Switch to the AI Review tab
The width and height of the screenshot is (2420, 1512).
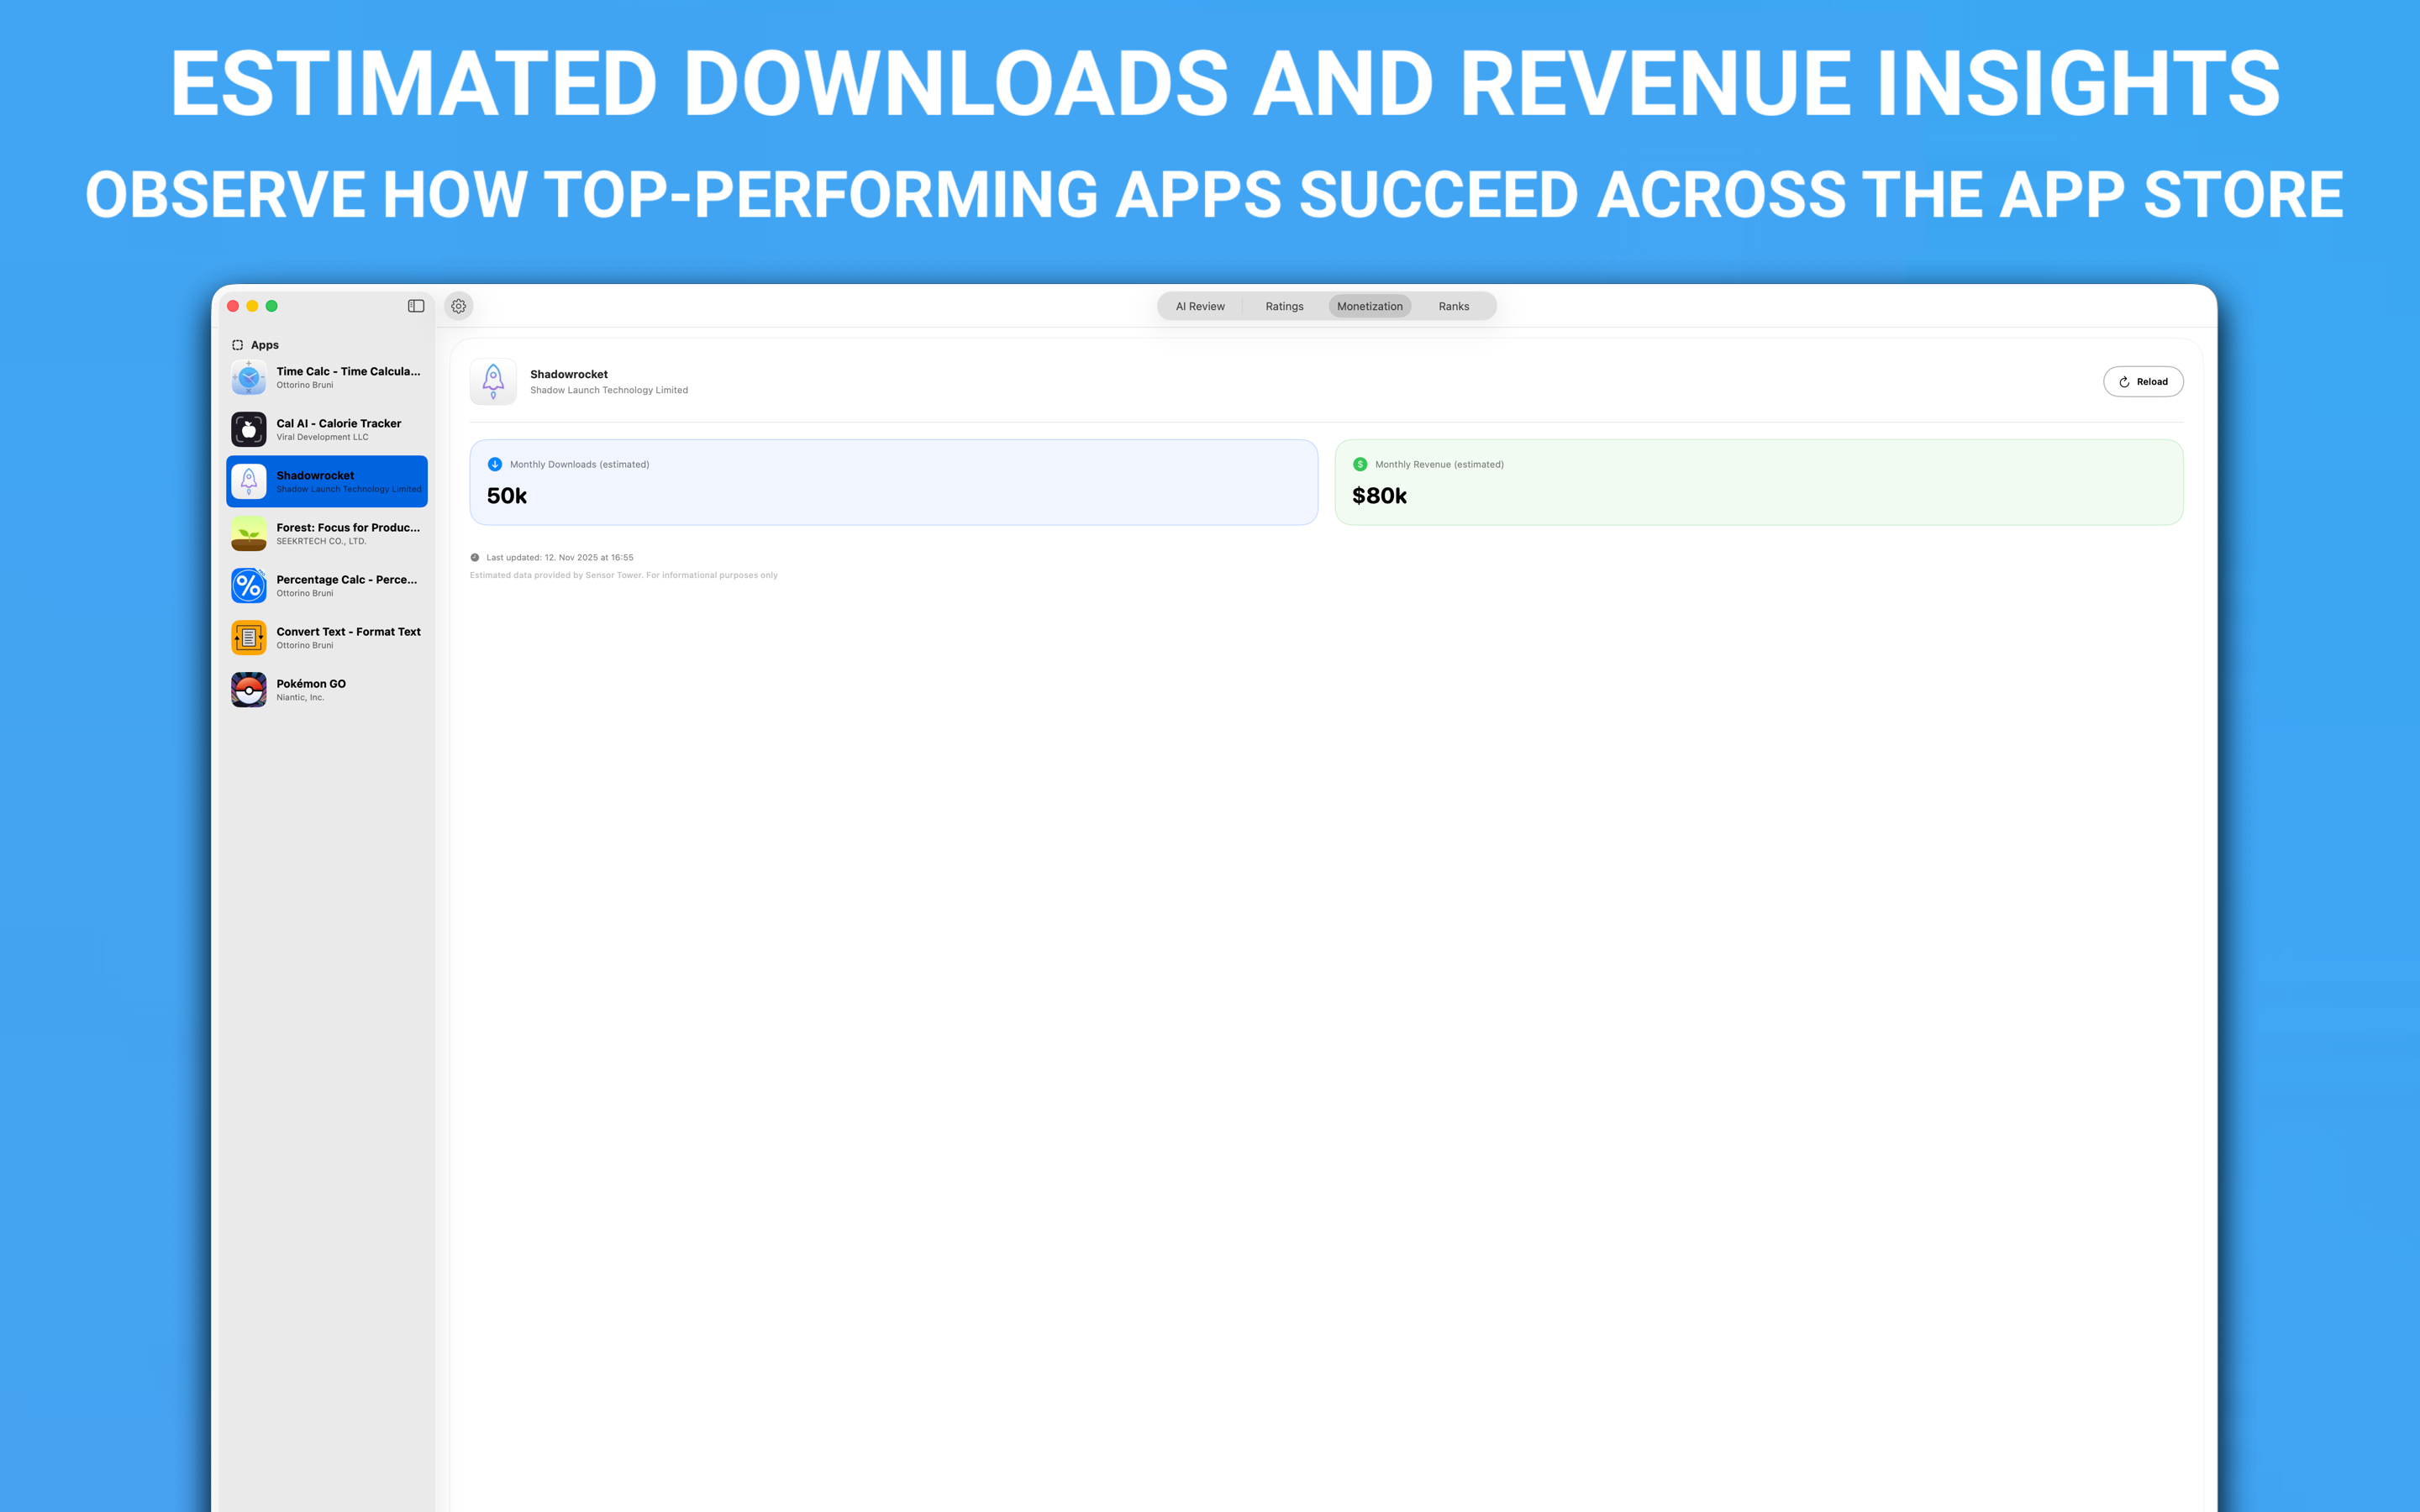pyautogui.click(x=1199, y=306)
